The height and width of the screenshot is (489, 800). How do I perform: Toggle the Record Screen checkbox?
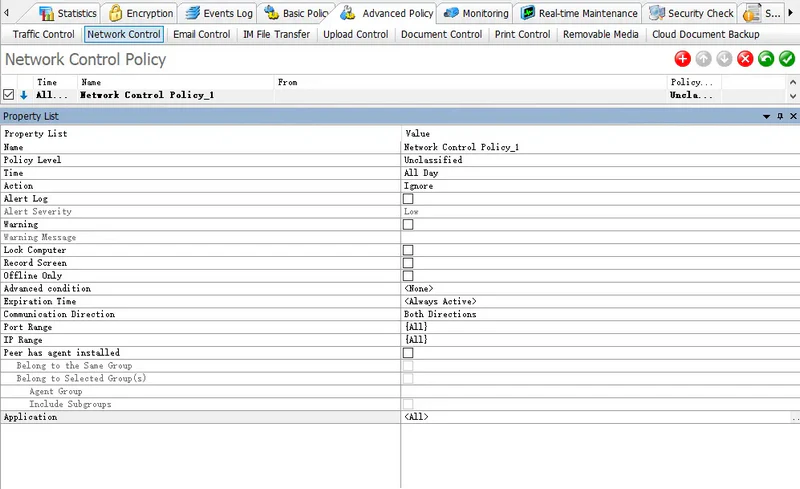click(x=408, y=263)
